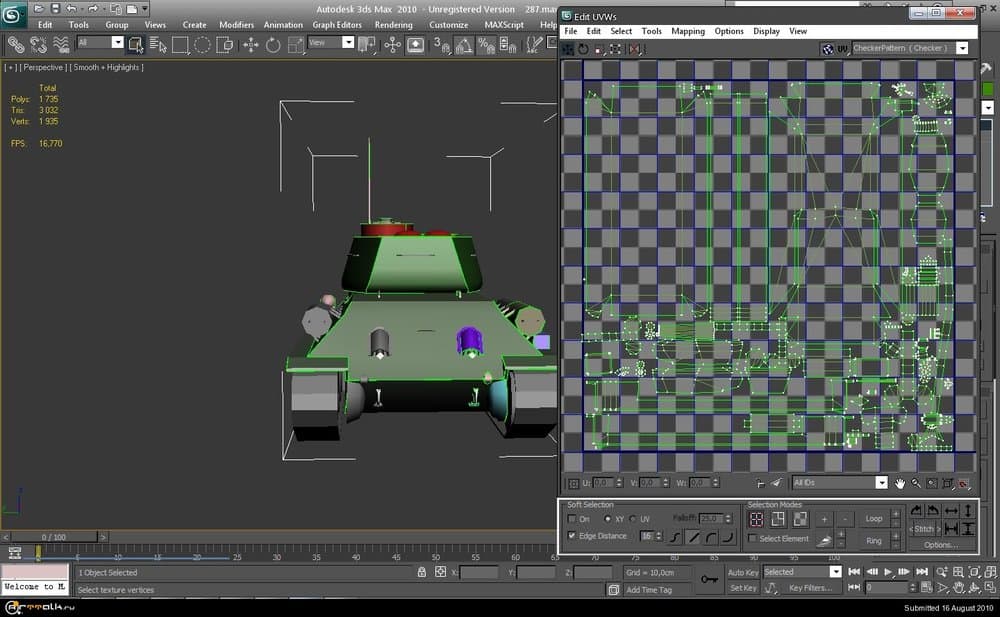Viewport: 1000px width, 617px height.
Task: Click the Freeform Mode icon in UV toolbar
Action: point(617,49)
